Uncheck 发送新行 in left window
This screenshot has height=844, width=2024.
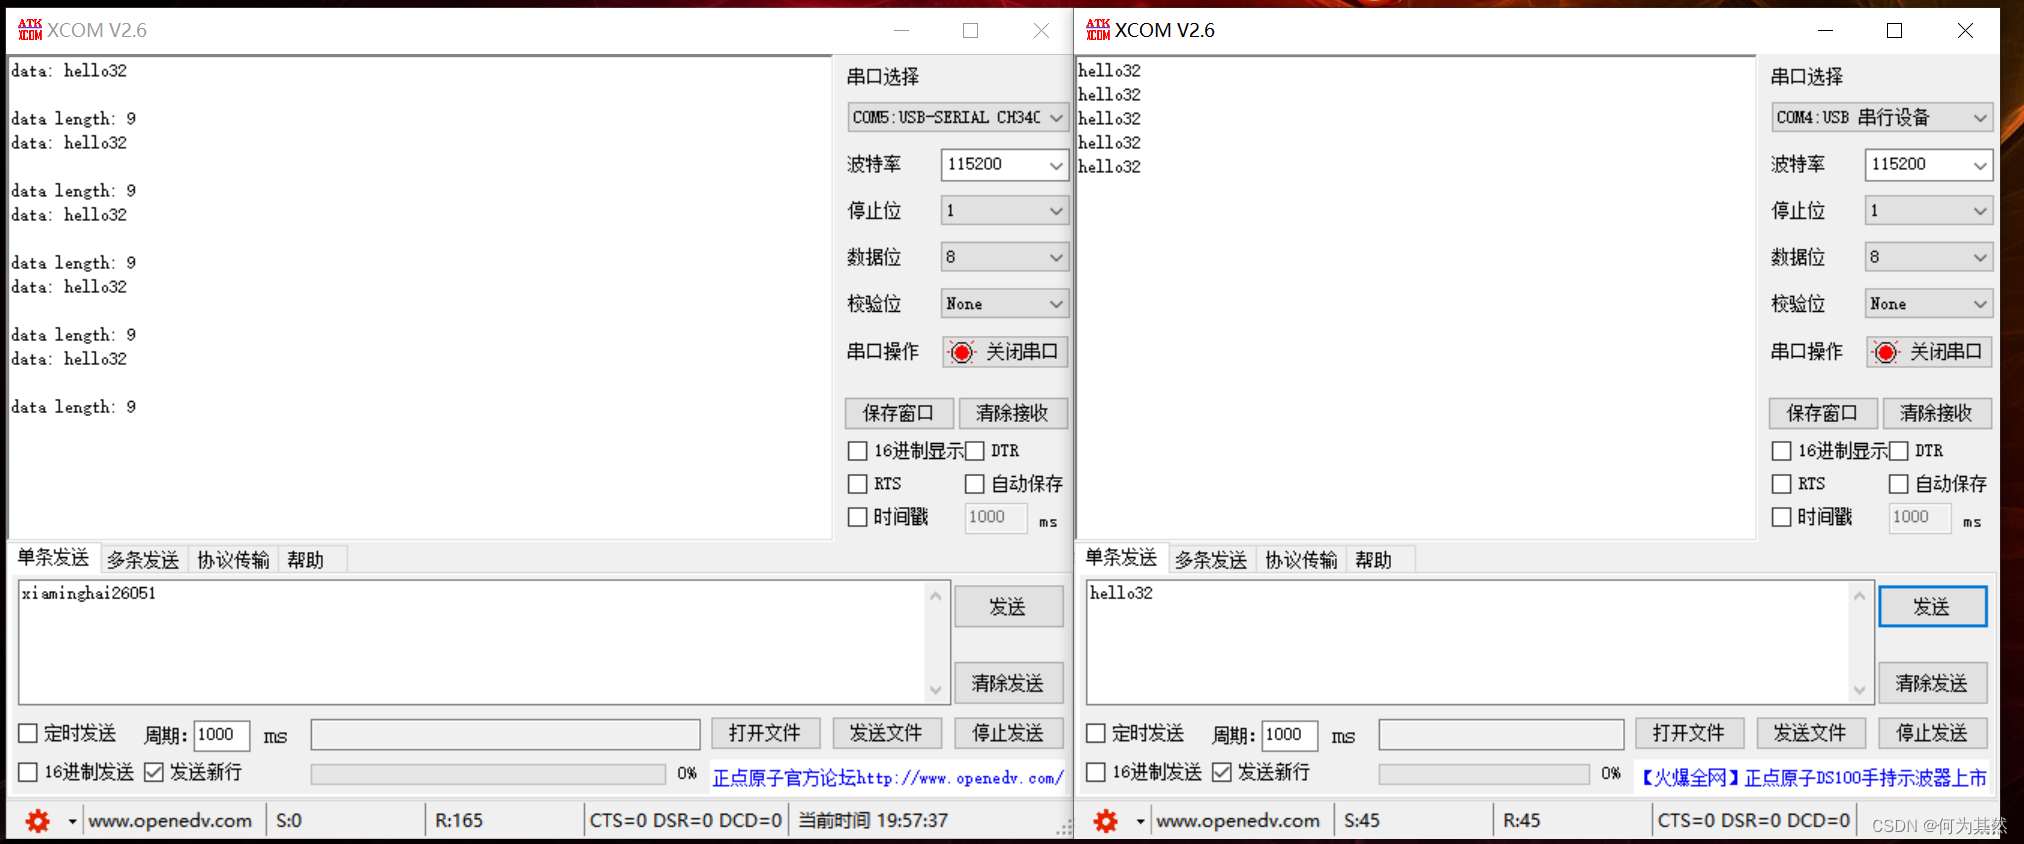[x=154, y=772]
